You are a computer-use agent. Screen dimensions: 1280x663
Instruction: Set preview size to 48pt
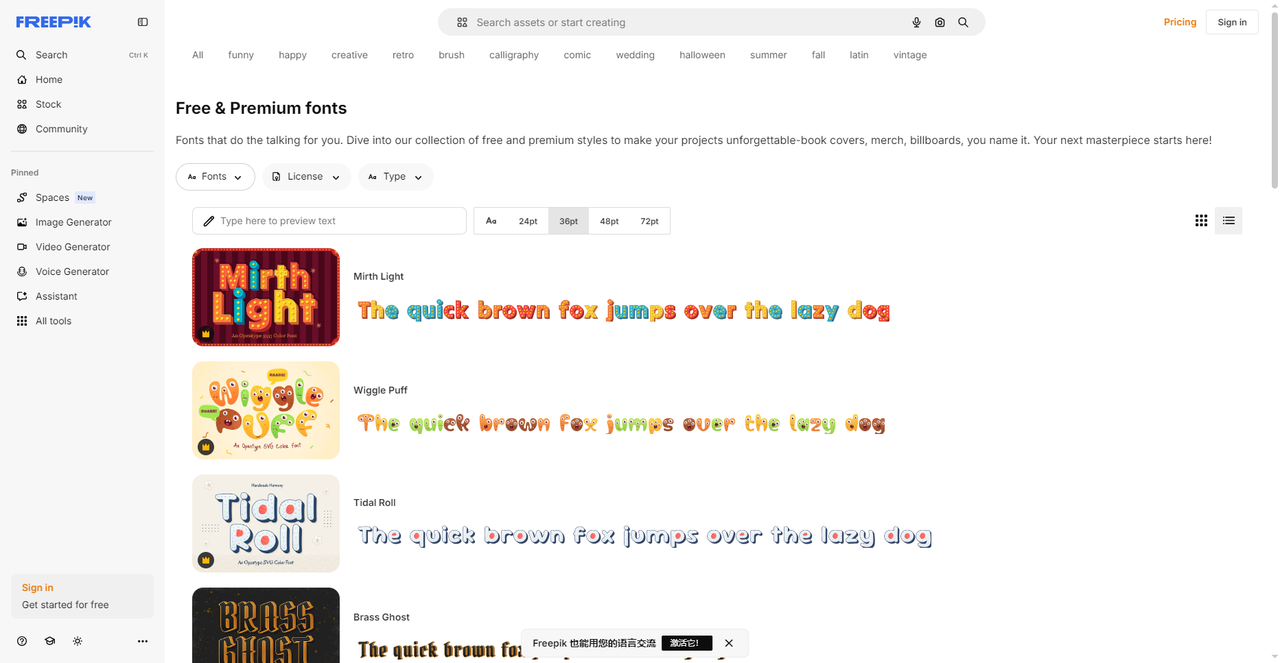coord(609,221)
